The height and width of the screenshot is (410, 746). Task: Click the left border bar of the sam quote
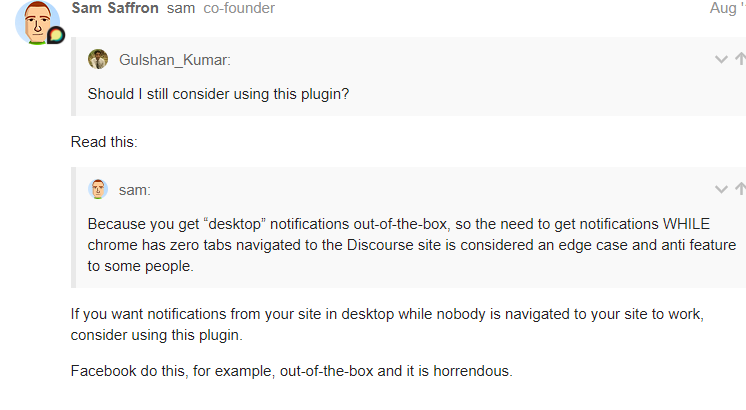pyautogui.click(x=73, y=227)
